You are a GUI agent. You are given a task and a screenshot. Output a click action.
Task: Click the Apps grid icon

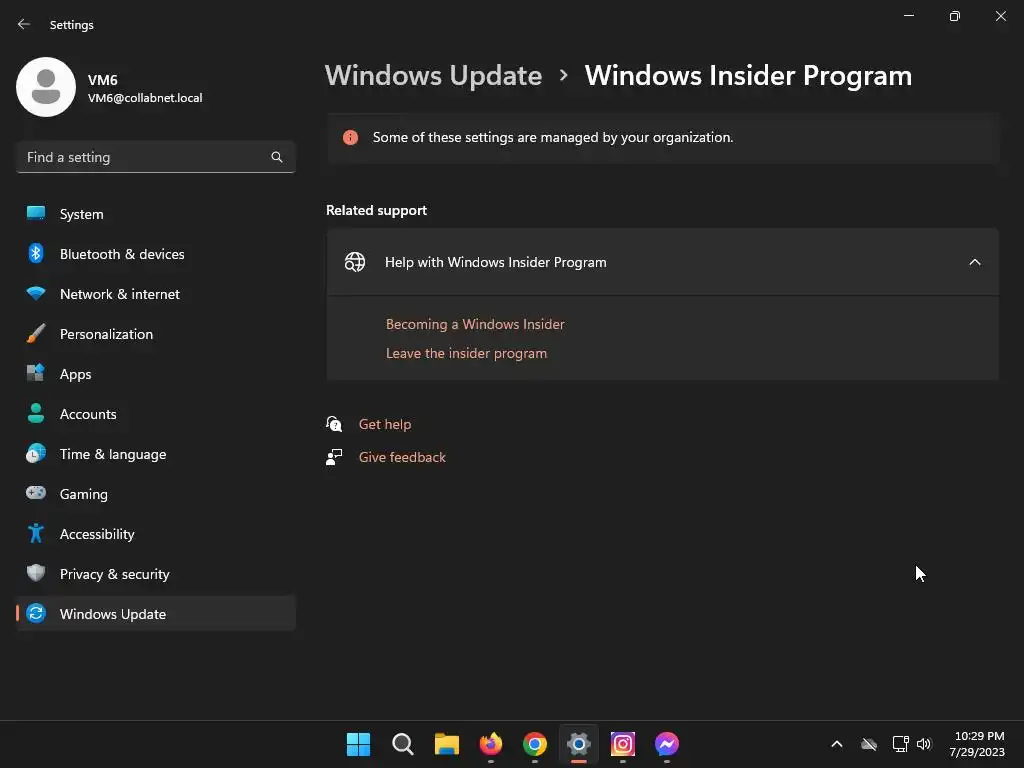36,373
